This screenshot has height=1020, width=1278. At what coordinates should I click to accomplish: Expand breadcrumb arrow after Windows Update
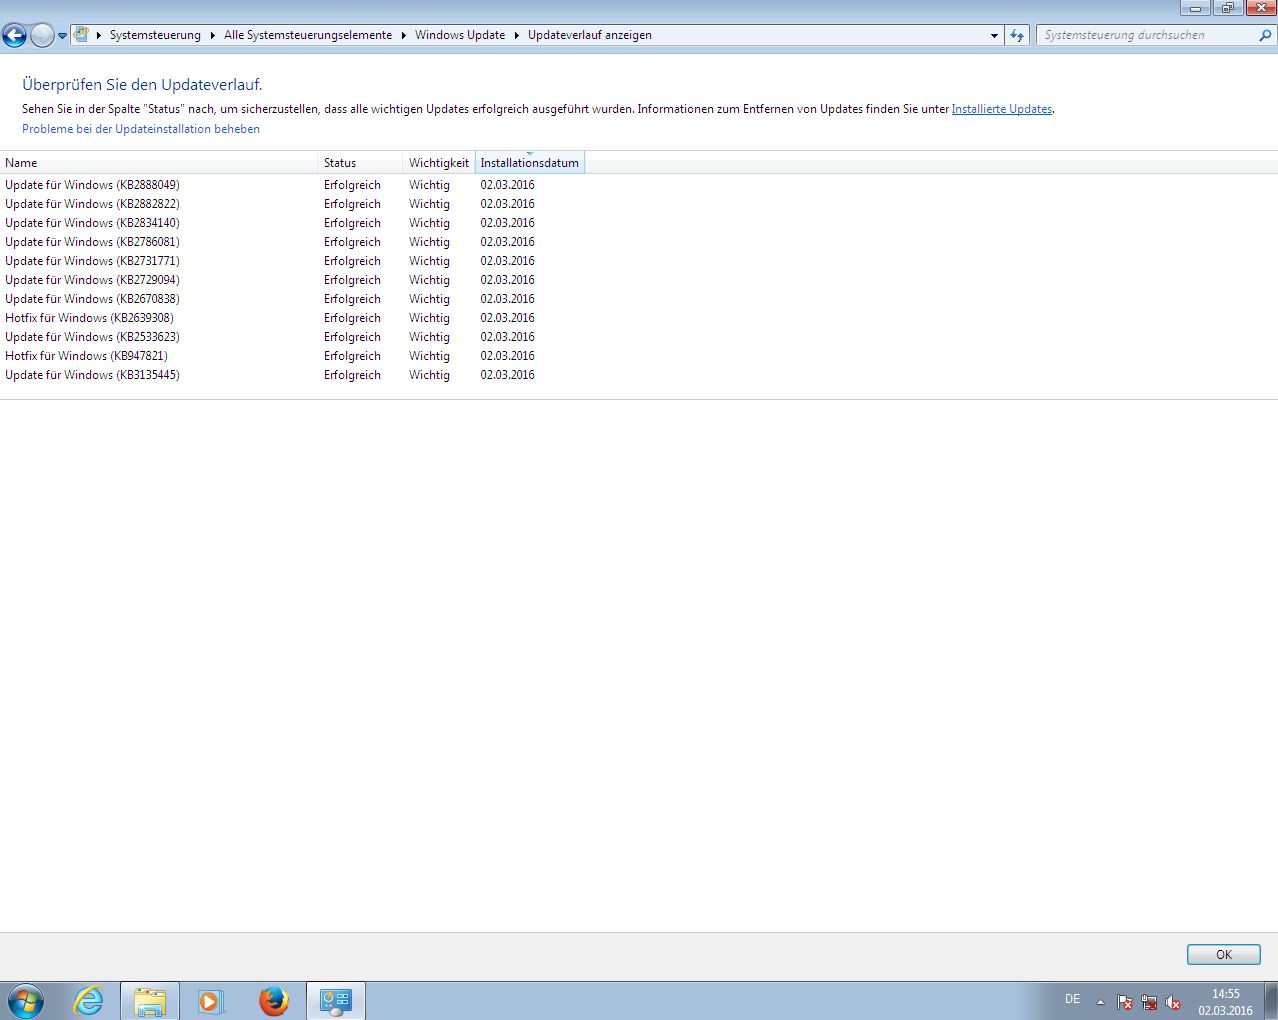click(517, 35)
